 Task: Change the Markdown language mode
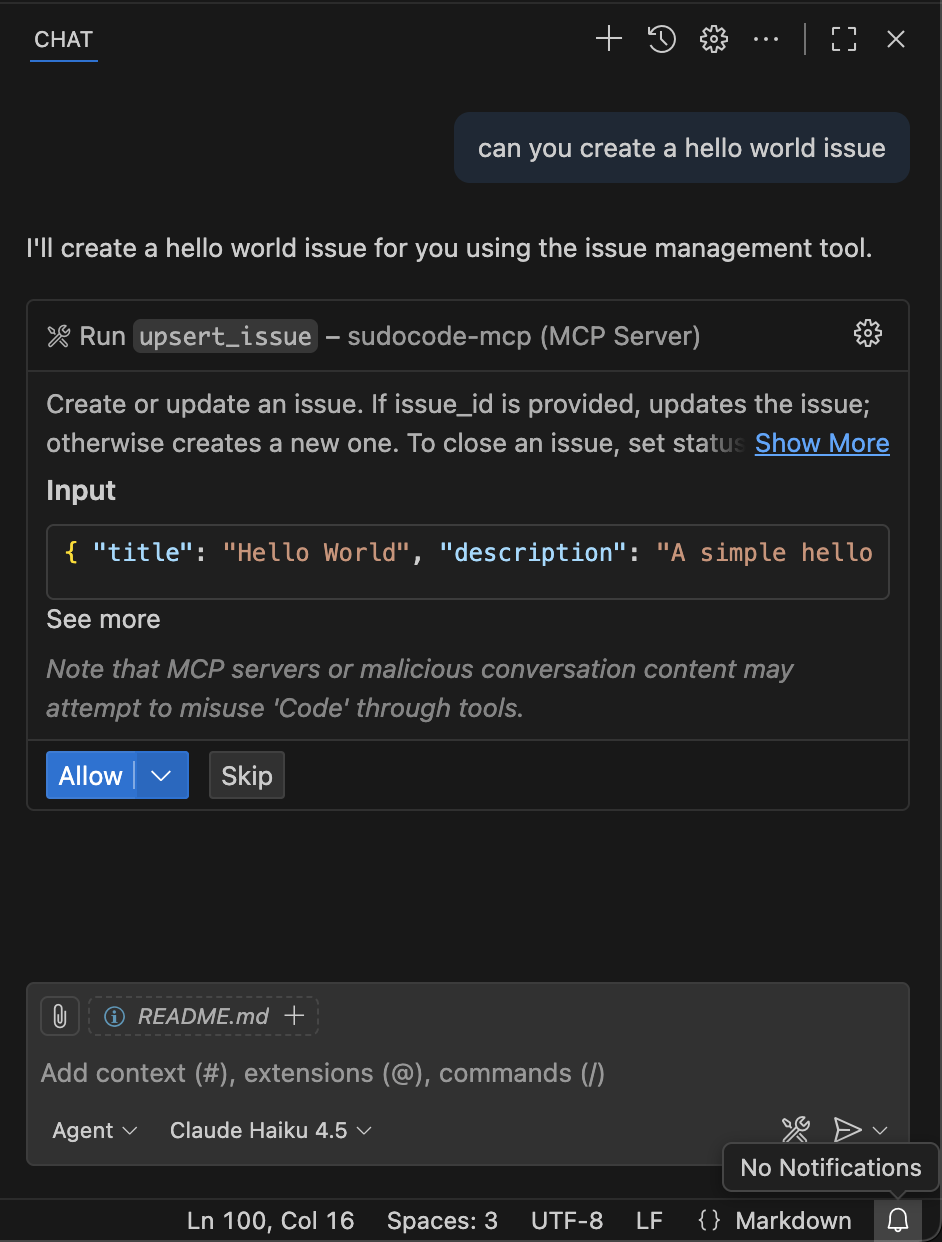(x=793, y=1220)
